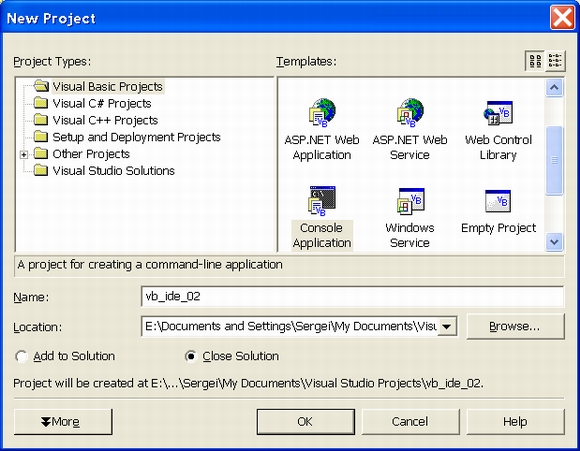Enable the Add to Solution radio button
The height and width of the screenshot is (451, 580).
click(21, 356)
